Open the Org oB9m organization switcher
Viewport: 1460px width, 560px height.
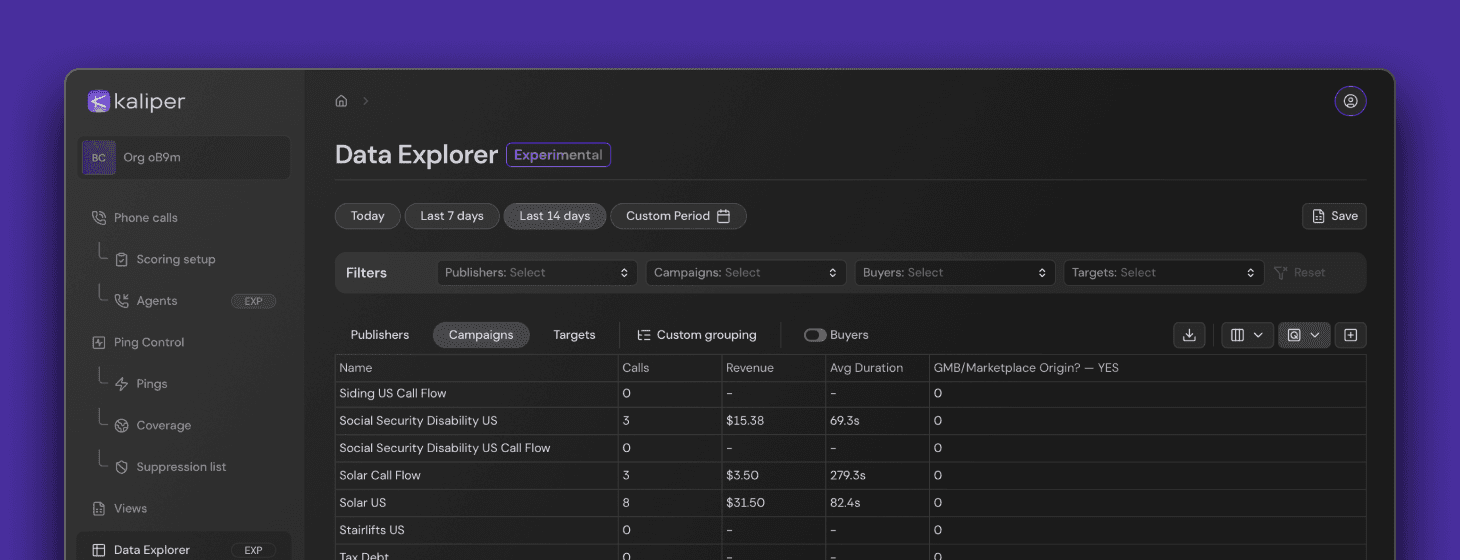tap(184, 158)
